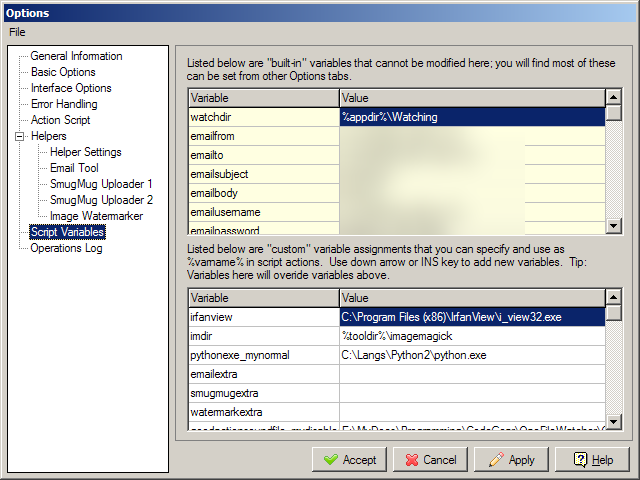Click the Help button label
The height and width of the screenshot is (480, 640).
click(602, 460)
